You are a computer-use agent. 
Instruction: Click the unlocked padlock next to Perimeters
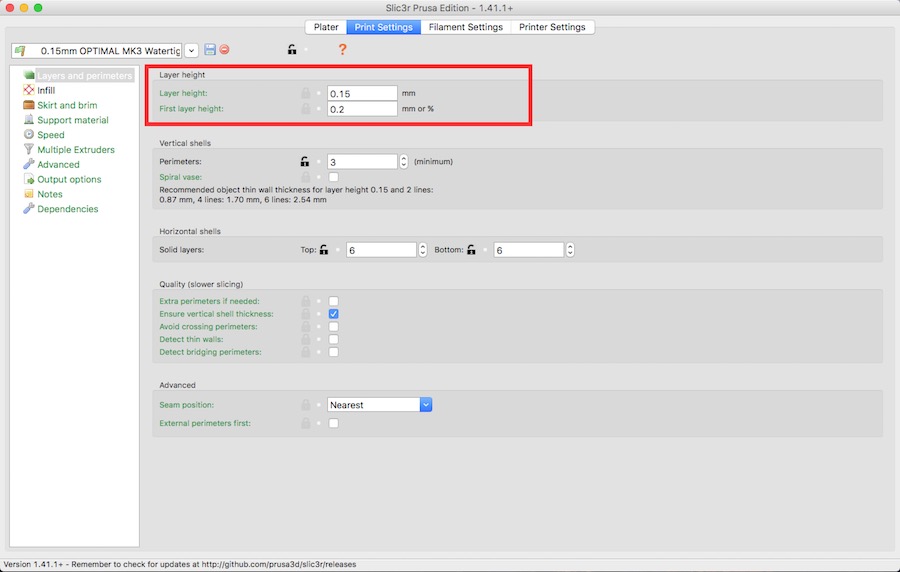coord(305,162)
